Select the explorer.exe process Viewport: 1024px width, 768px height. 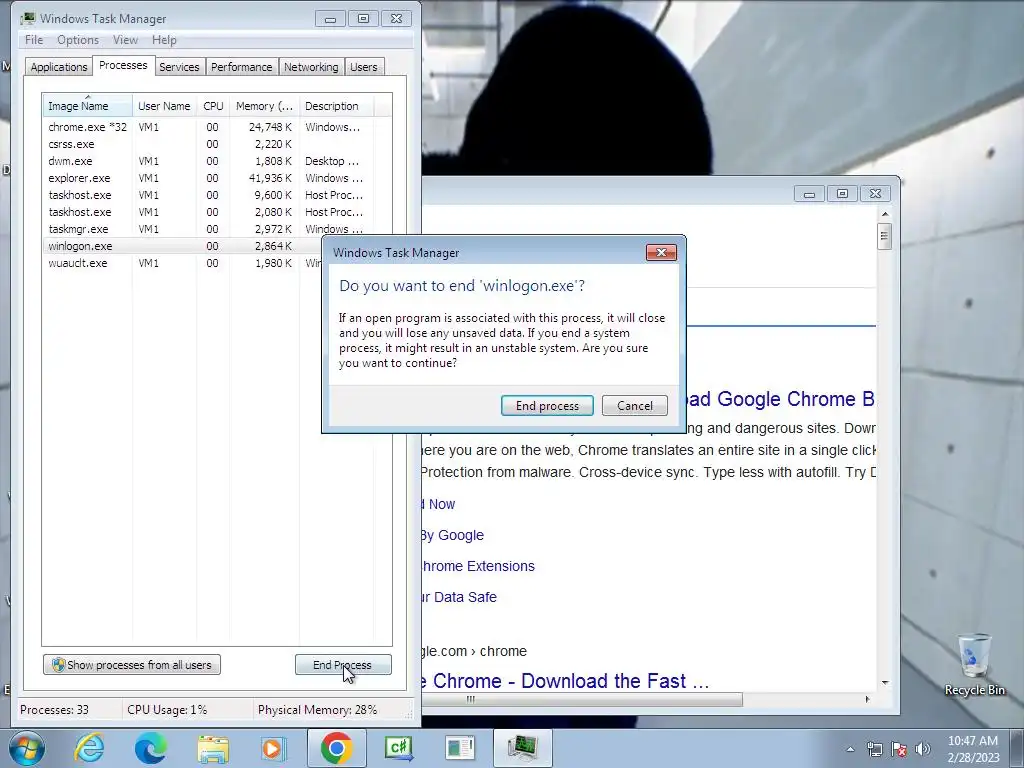click(x=217, y=178)
